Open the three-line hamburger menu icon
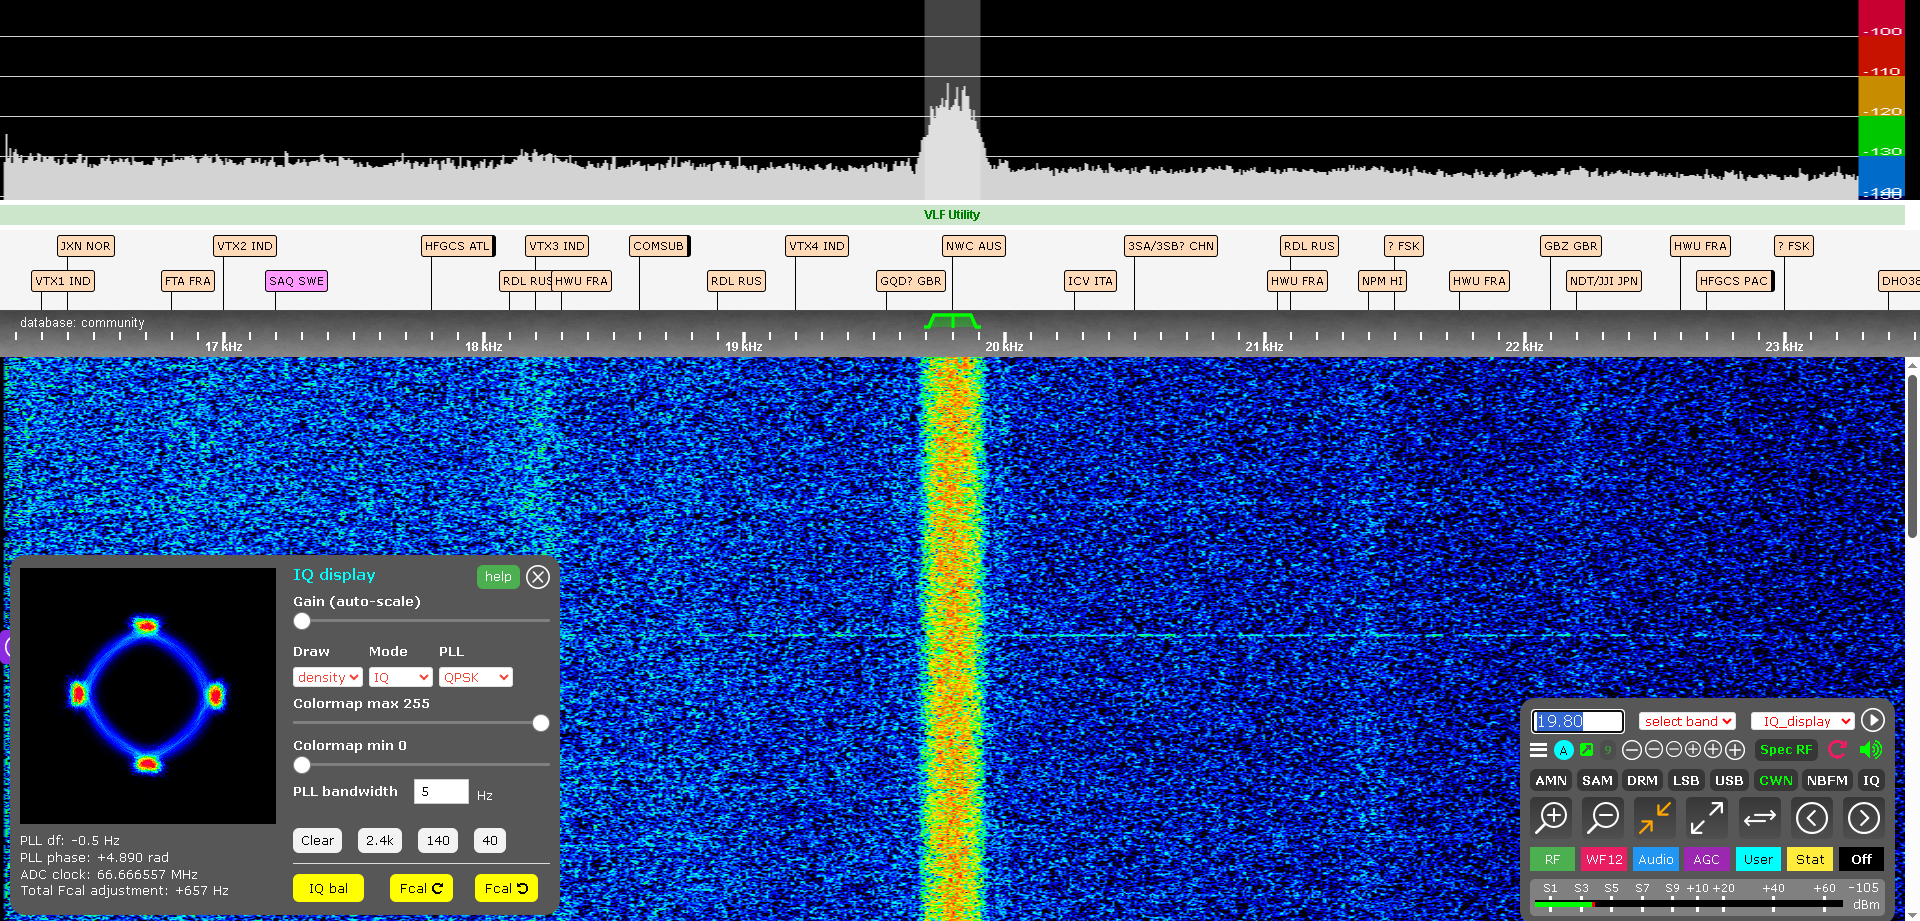 click(1538, 749)
